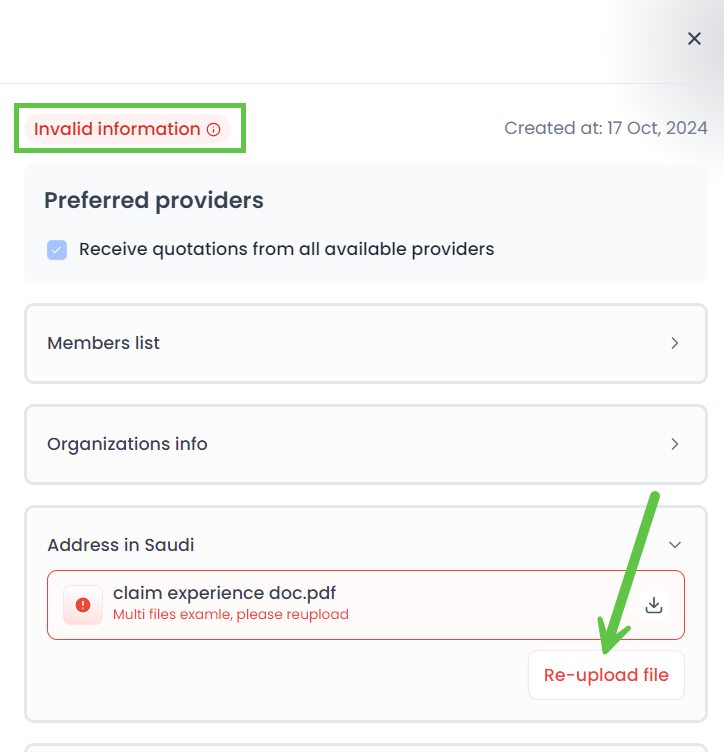Viewport: 724px width, 752px height.
Task: Click the 'Receive quotations from all available providers' label
Action: tap(286, 249)
